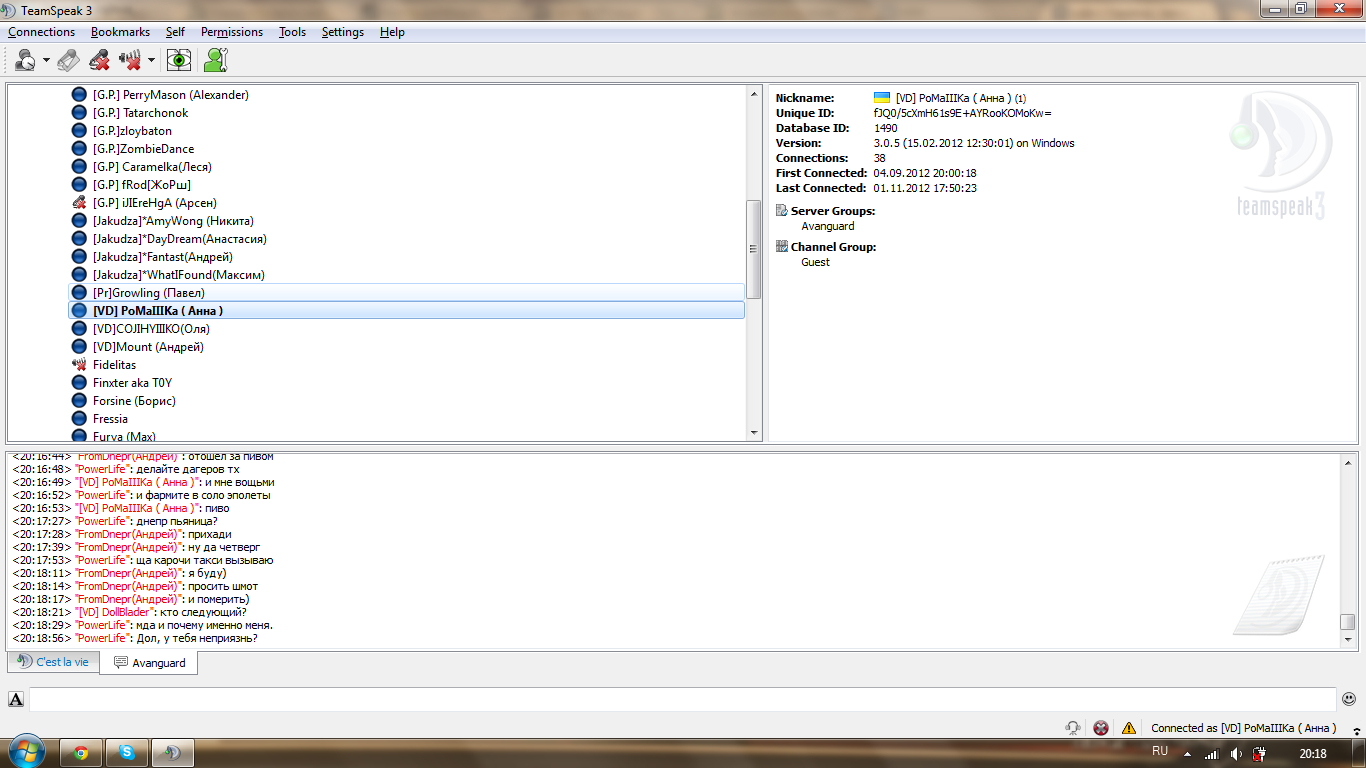Click the Channel Group icon
Viewport: 1366px width, 768px height.
(x=782, y=247)
